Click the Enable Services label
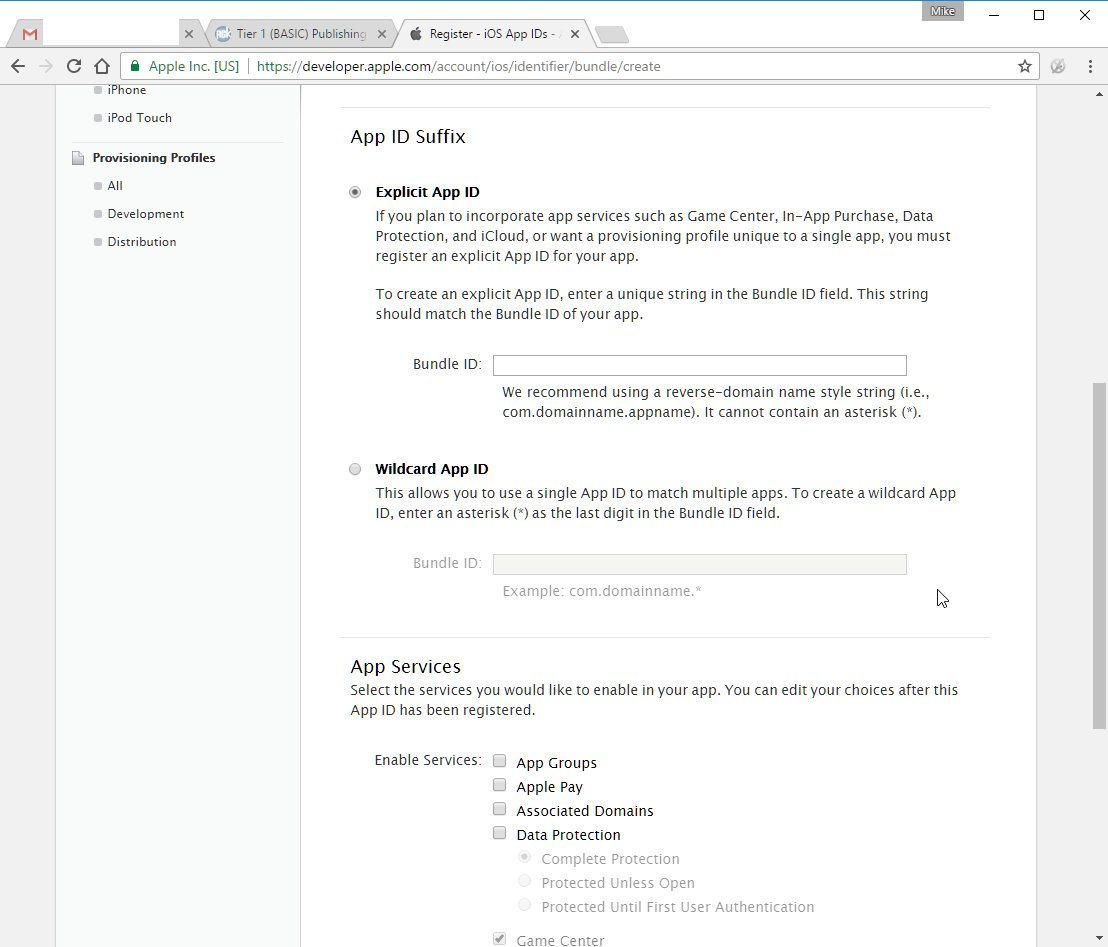The height and width of the screenshot is (947, 1108). 428,760
